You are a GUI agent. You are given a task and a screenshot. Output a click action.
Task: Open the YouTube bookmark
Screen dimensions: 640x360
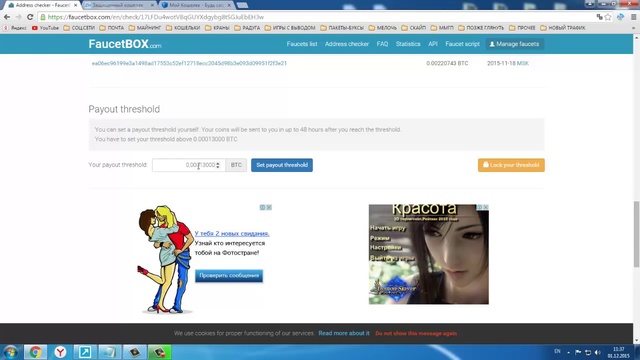point(45,28)
